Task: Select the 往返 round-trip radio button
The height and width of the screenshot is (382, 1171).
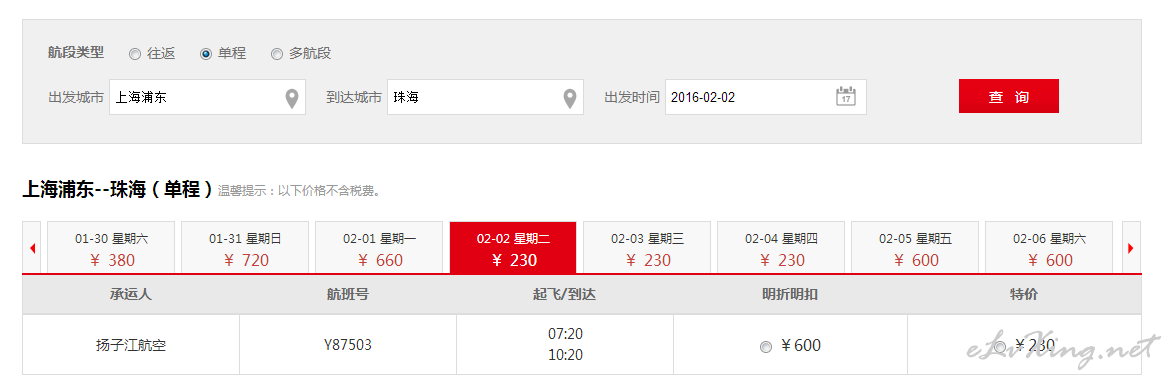Action: 134,54
